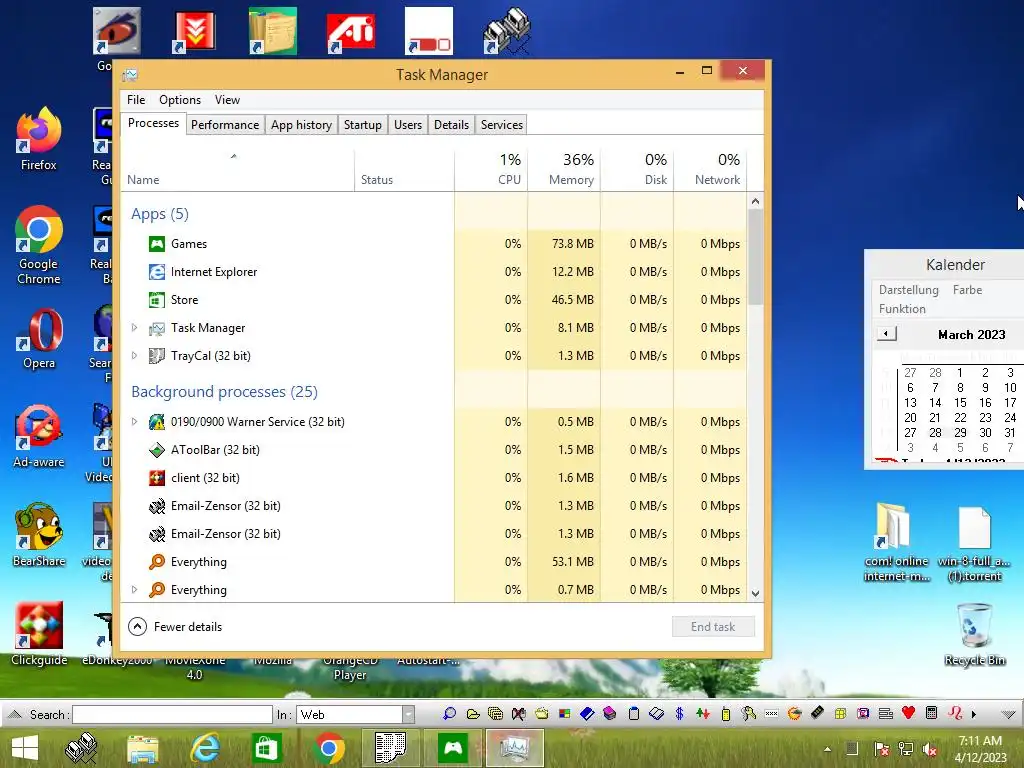The height and width of the screenshot is (768, 1024).
Task: Focus the Search input field
Action: click(172, 714)
